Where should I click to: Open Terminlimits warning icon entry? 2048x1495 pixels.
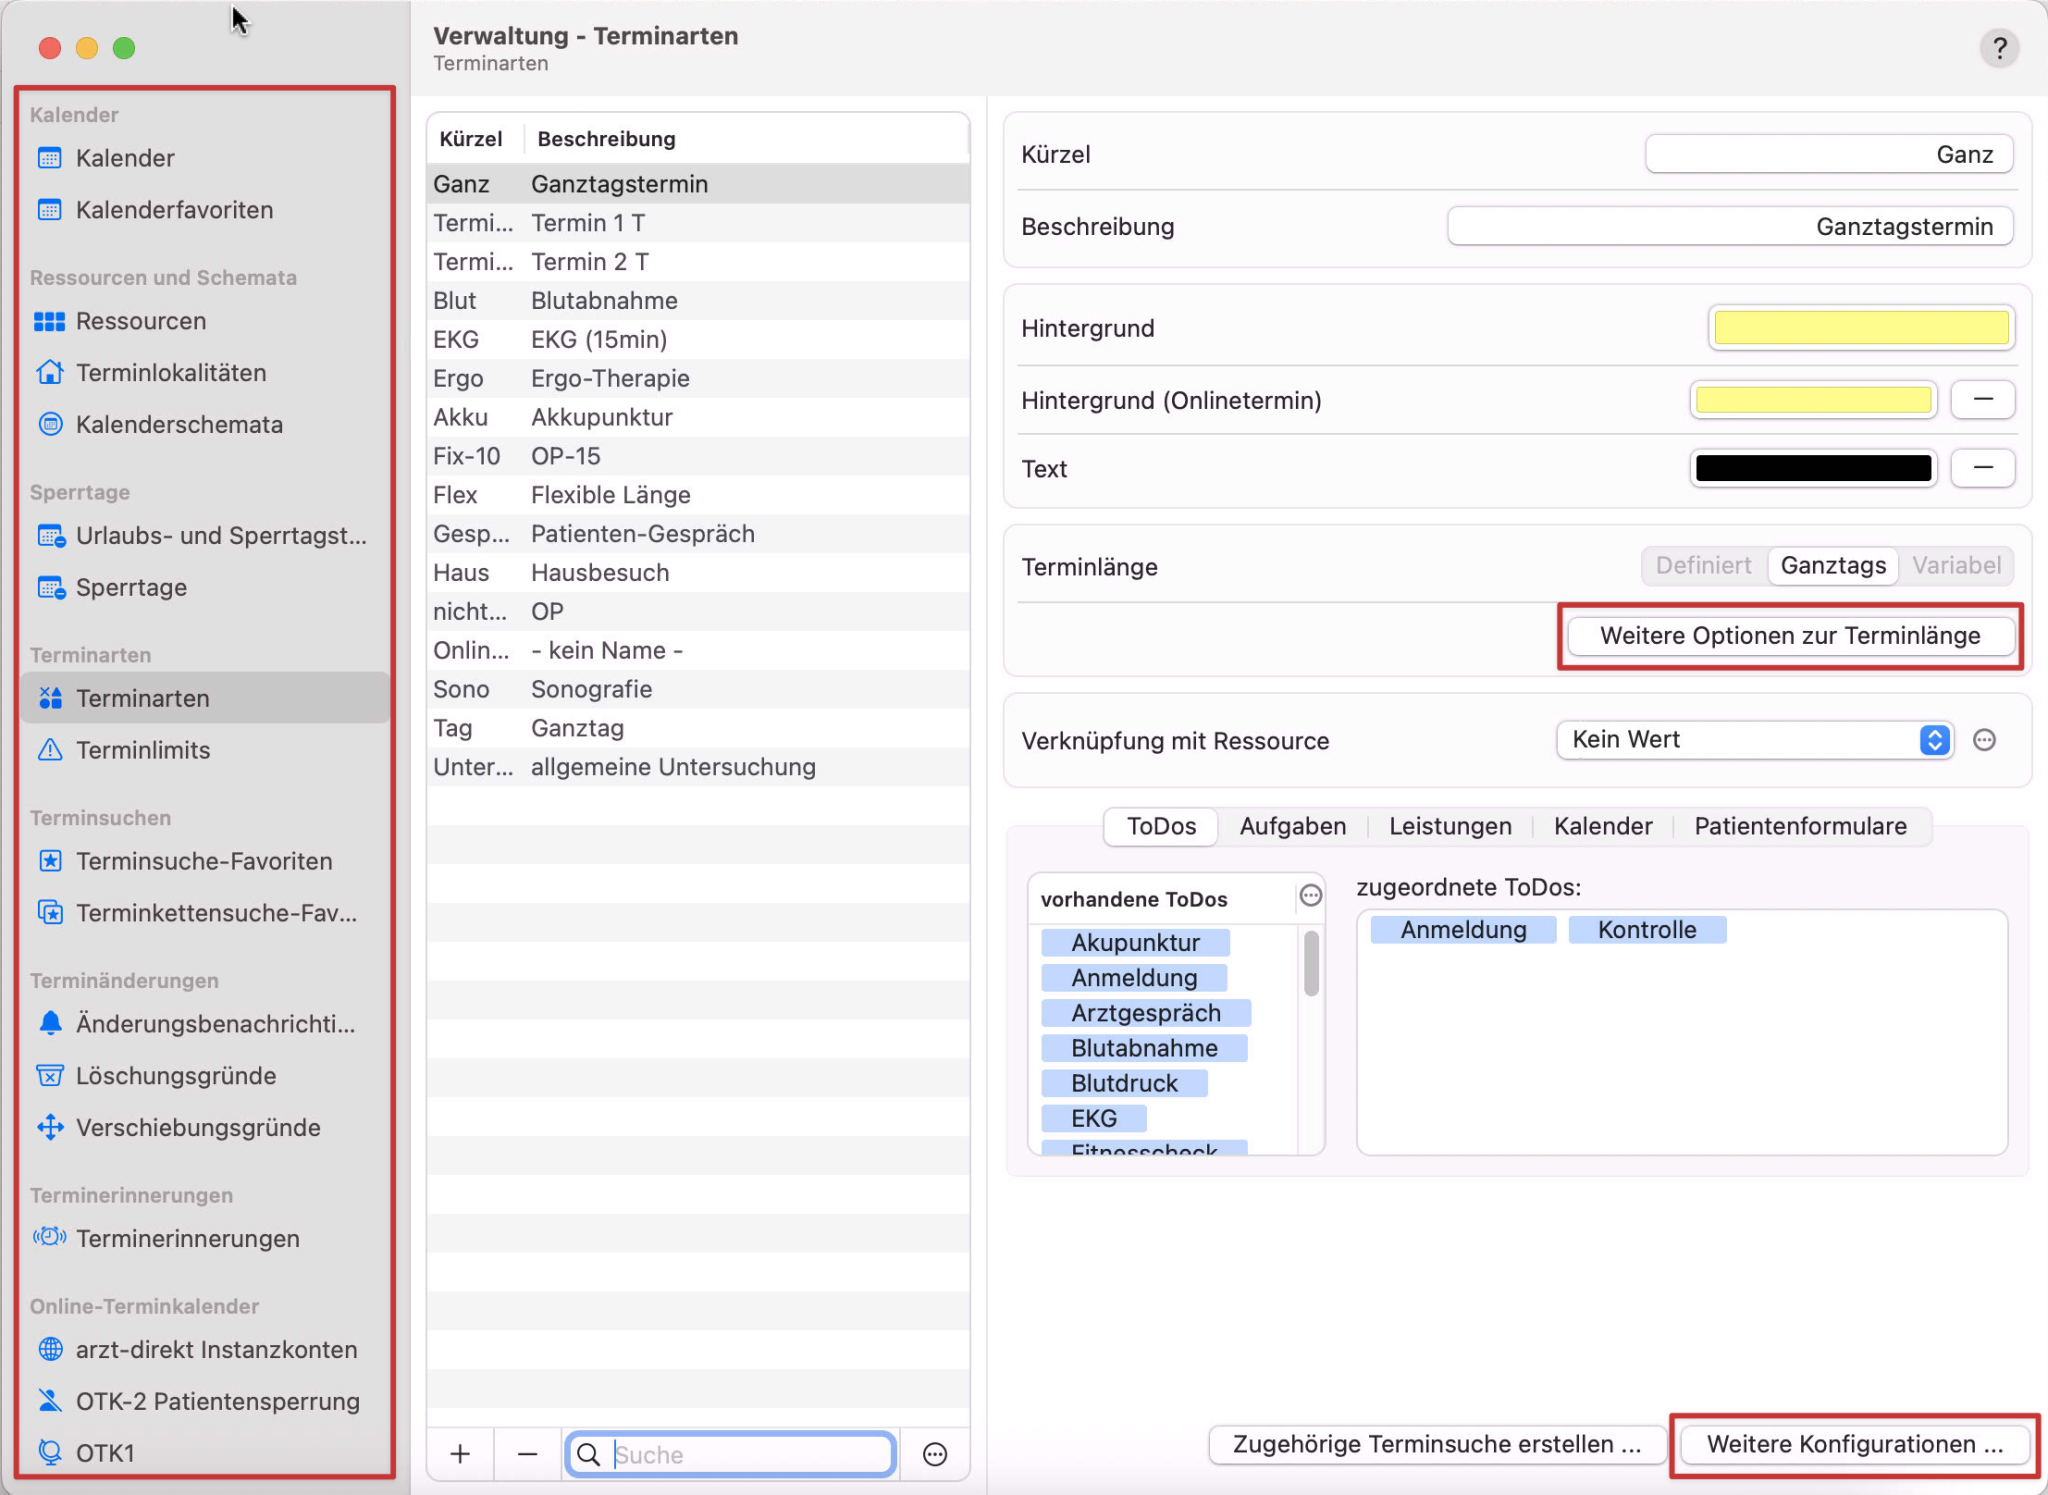click(x=49, y=750)
